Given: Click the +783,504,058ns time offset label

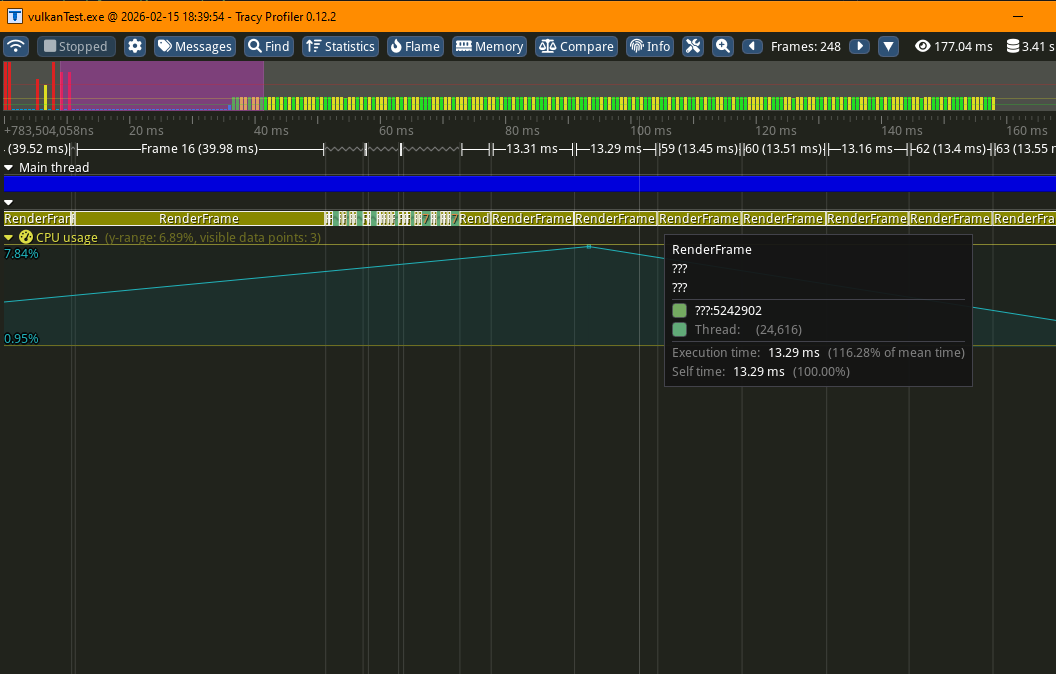Looking at the screenshot, I should tap(49, 131).
